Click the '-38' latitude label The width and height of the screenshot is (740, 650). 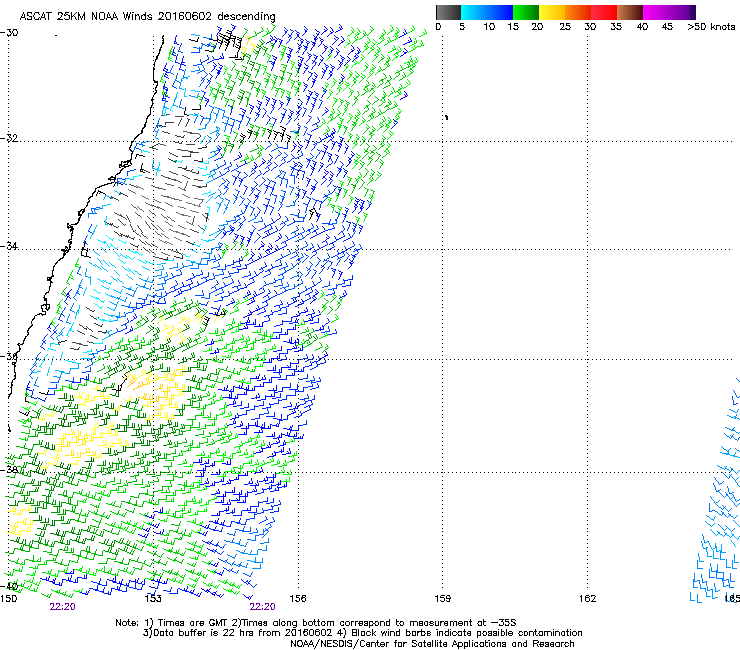9,470
